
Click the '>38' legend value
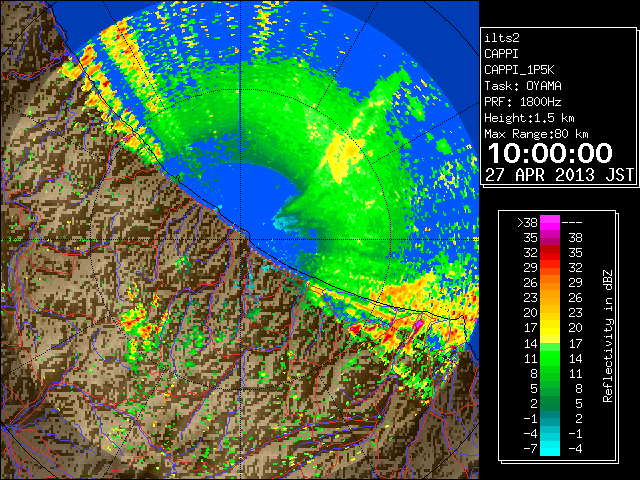527,223
